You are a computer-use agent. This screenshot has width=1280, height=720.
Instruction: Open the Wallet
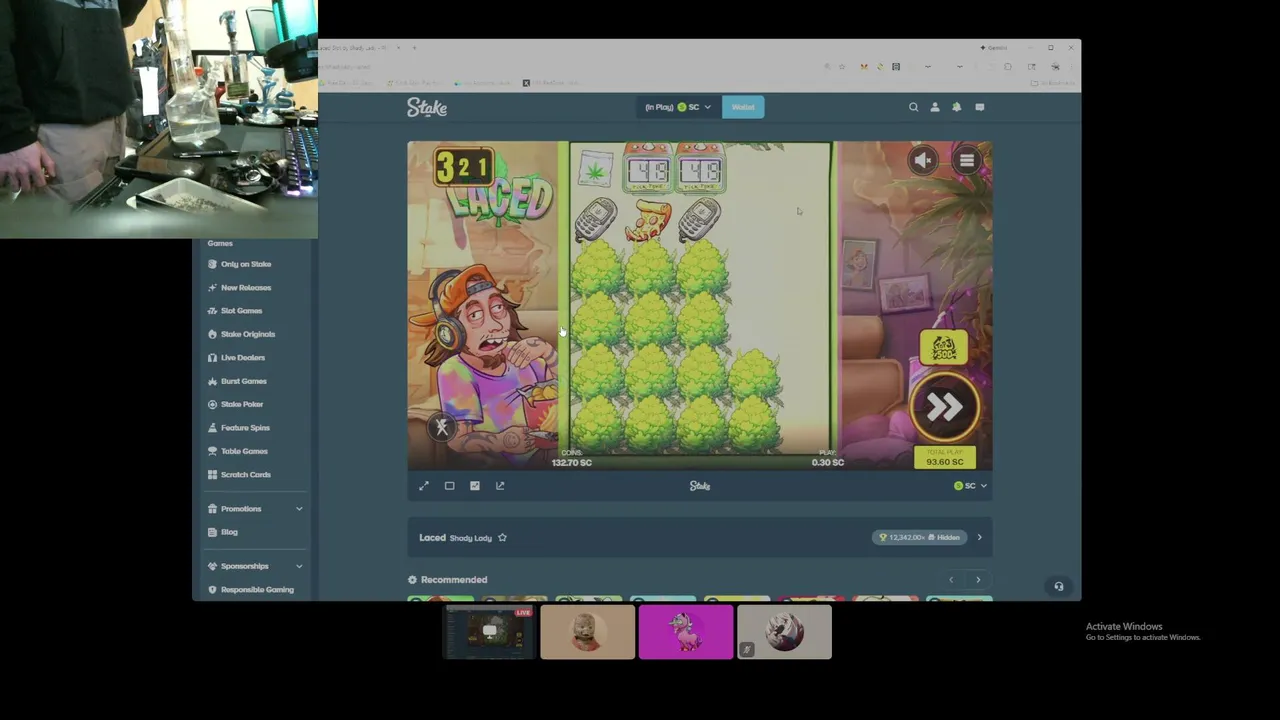point(743,107)
